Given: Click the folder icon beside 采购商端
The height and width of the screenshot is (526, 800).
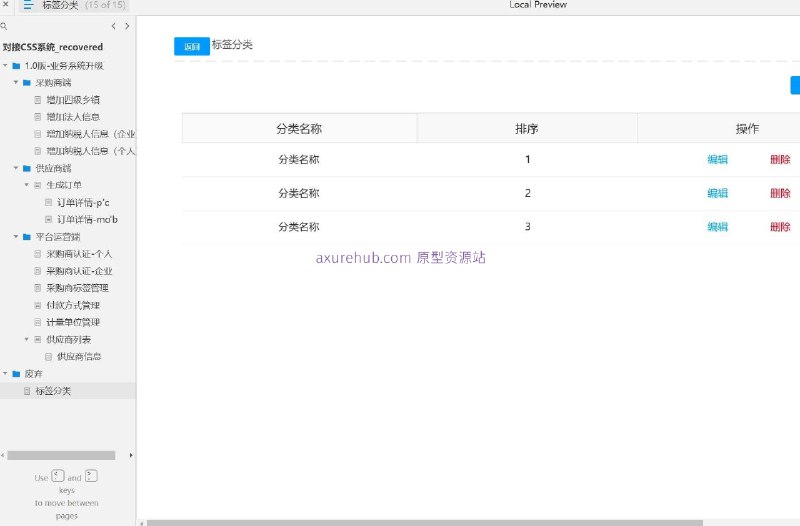Looking at the screenshot, I should point(27,83).
